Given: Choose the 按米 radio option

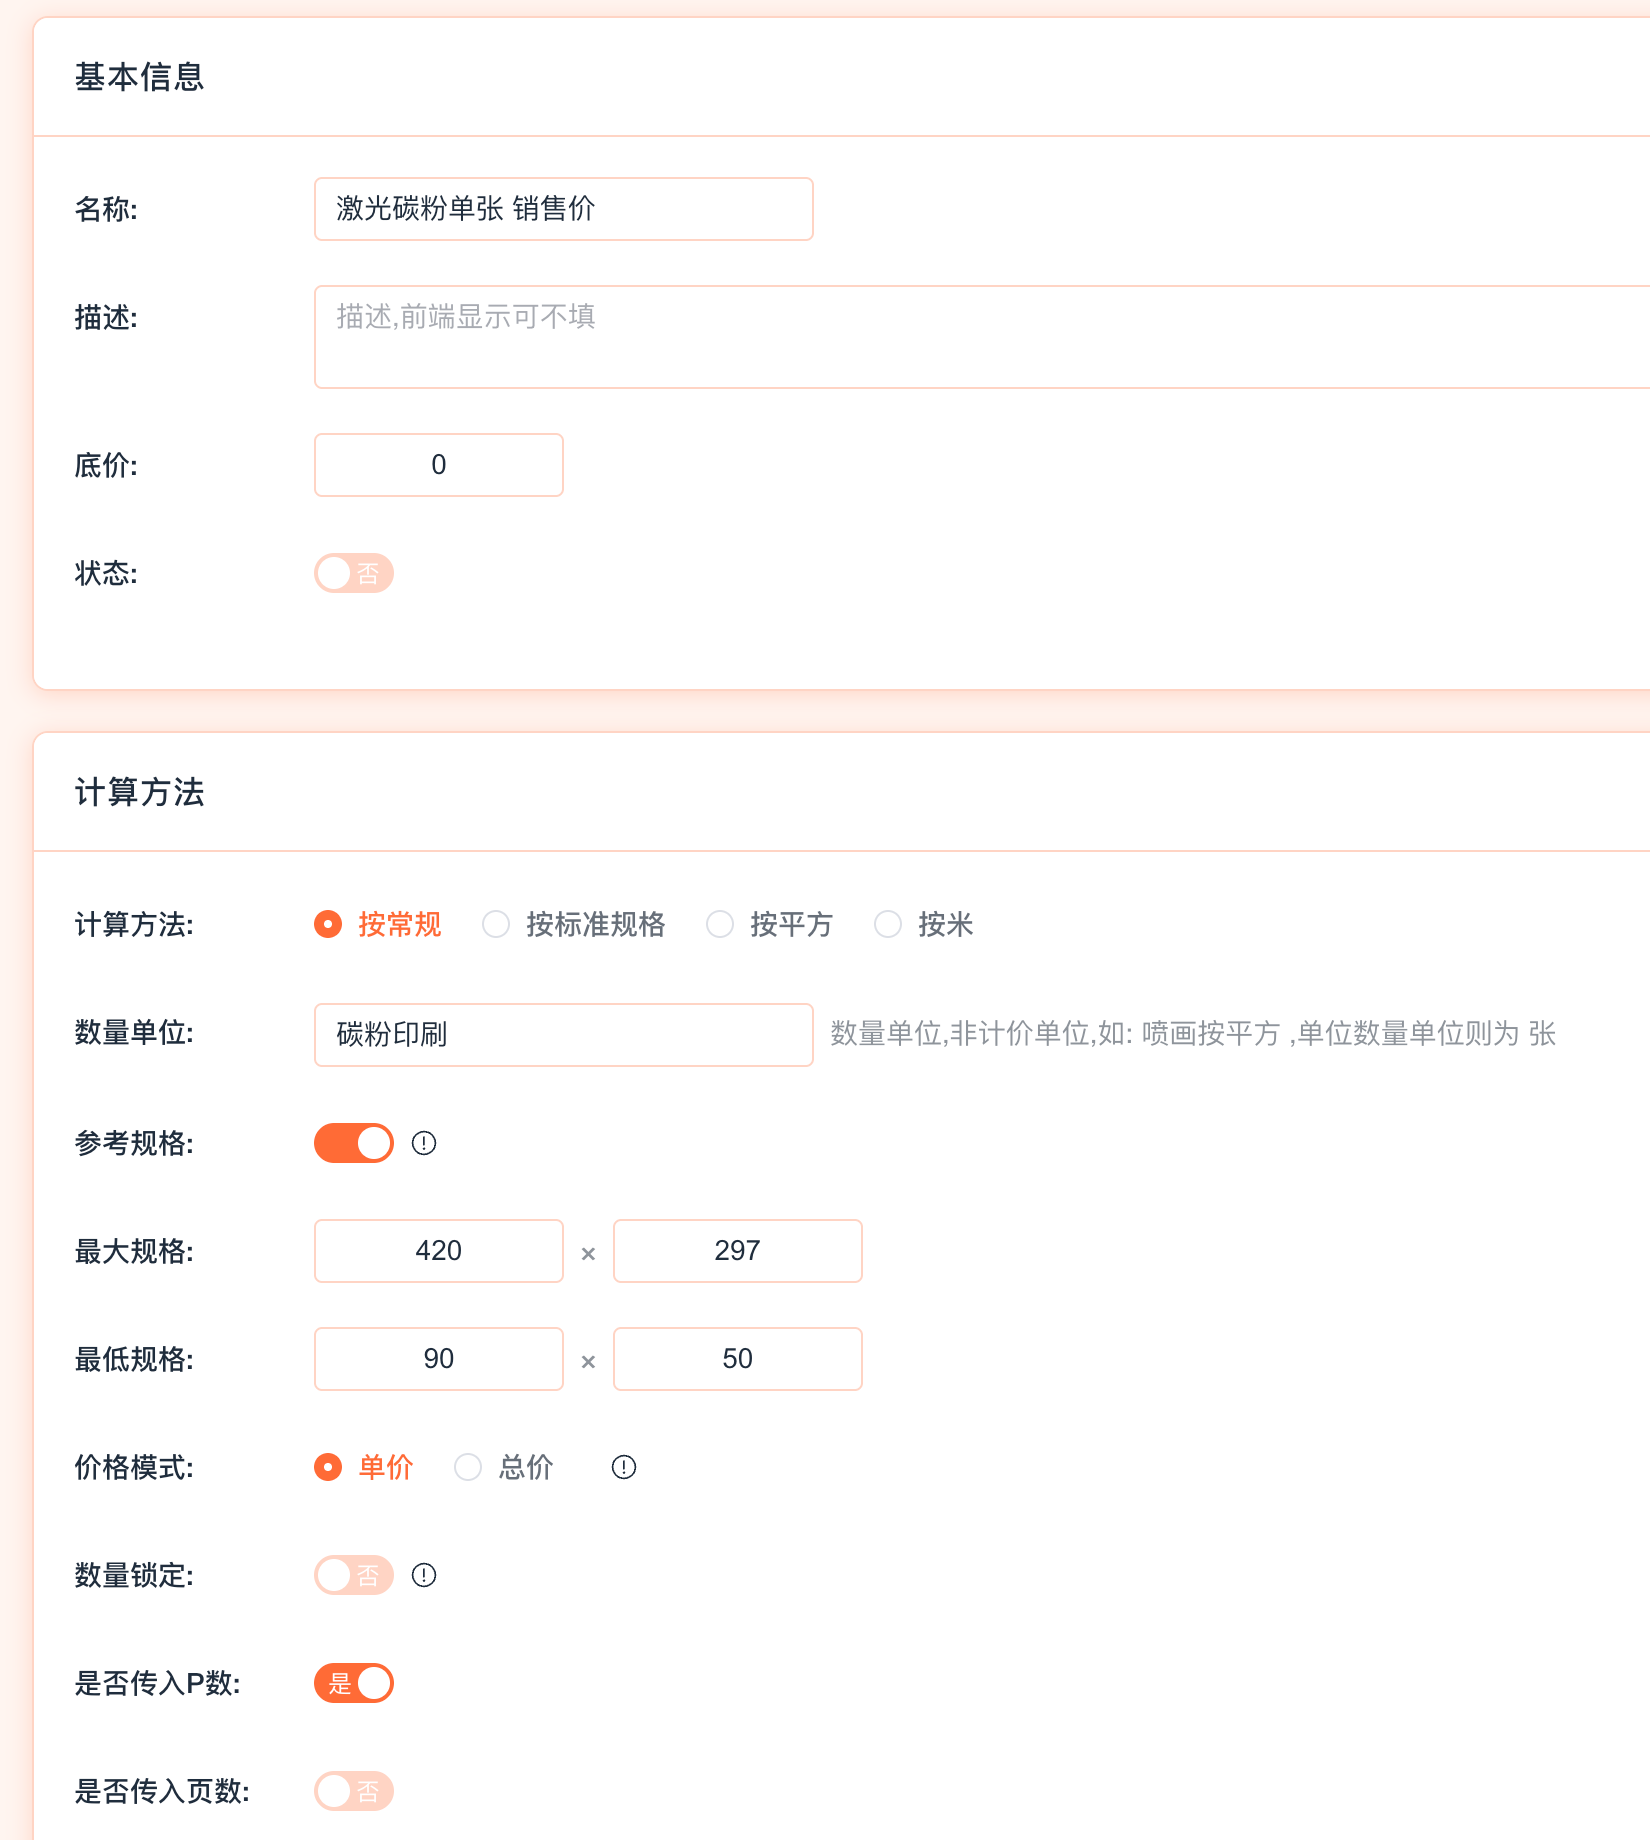Looking at the screenshot, I should [888, 924].
